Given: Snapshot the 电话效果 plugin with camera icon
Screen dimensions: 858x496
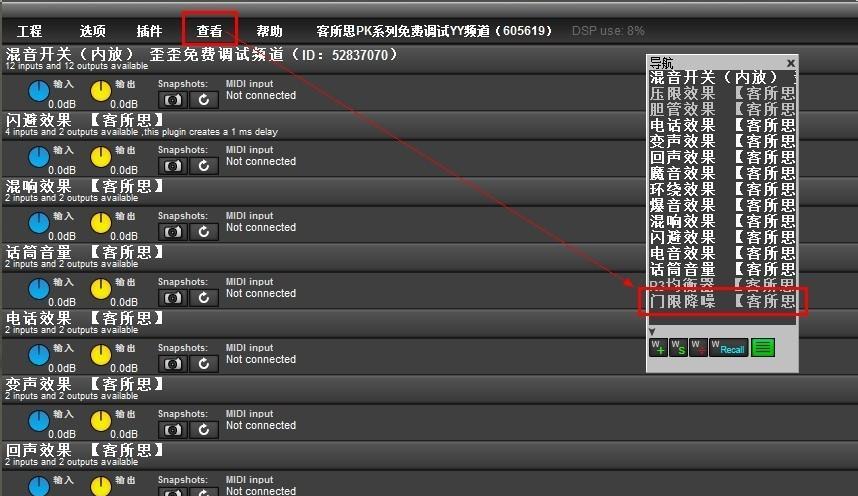Looking at the screenshot, I should (x=173, y=364).
